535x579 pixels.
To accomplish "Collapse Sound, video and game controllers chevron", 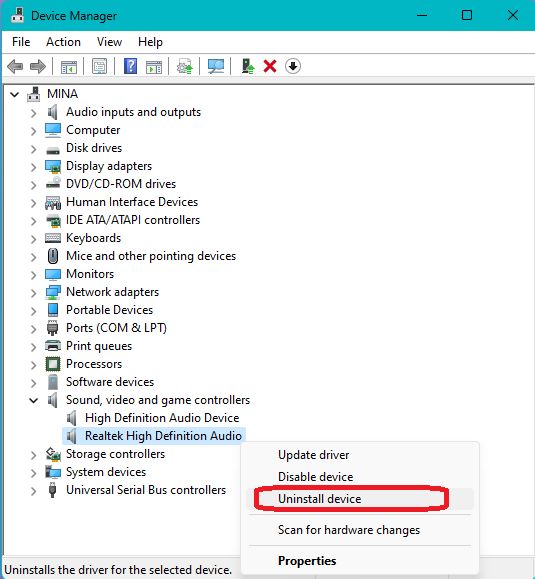I will tap(33, 400).
